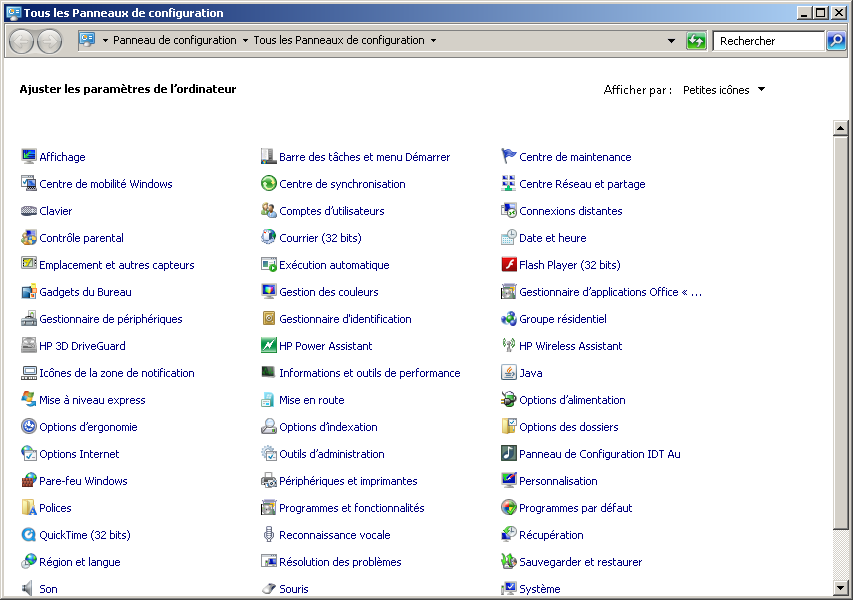
Task: Expand the root dropdown arrow before Panneau de configuration
Action: 105,40
